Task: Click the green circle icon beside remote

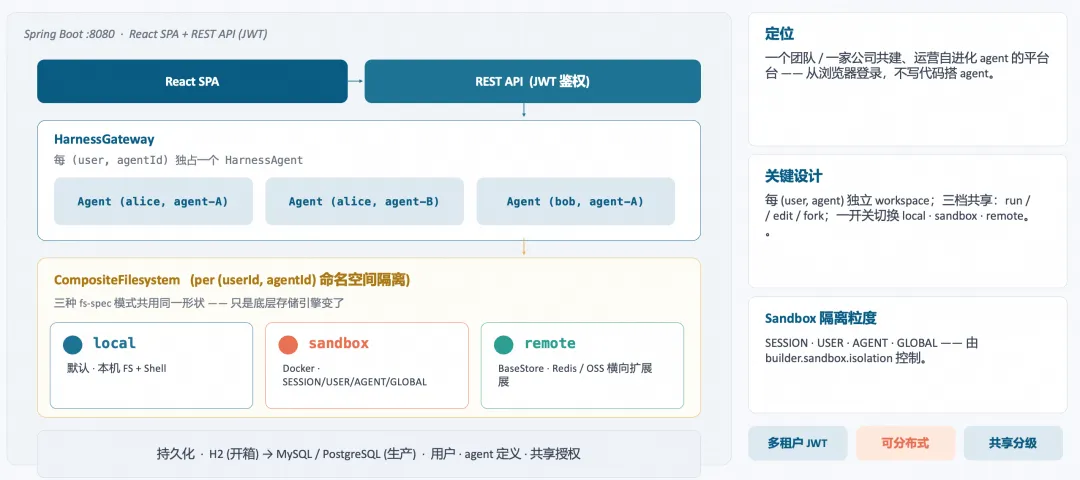Action: pos(503,345)
